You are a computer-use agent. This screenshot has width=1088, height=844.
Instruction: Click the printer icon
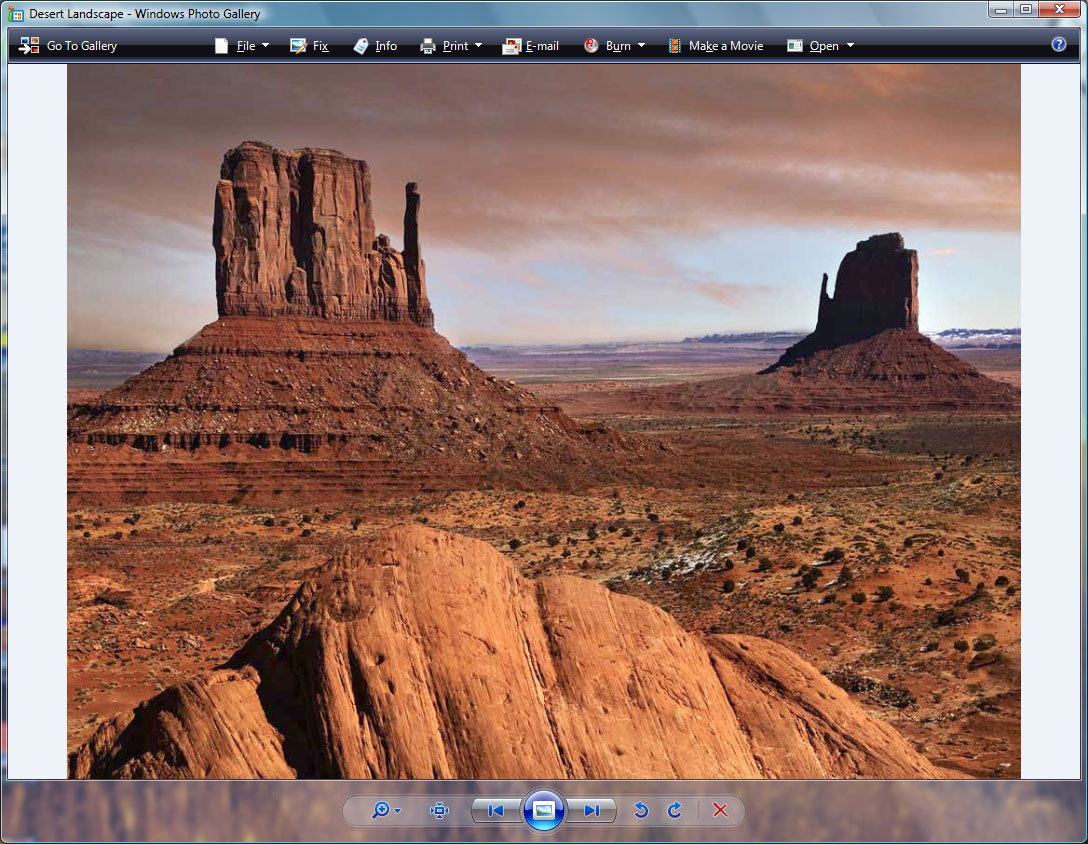(427, 46)
